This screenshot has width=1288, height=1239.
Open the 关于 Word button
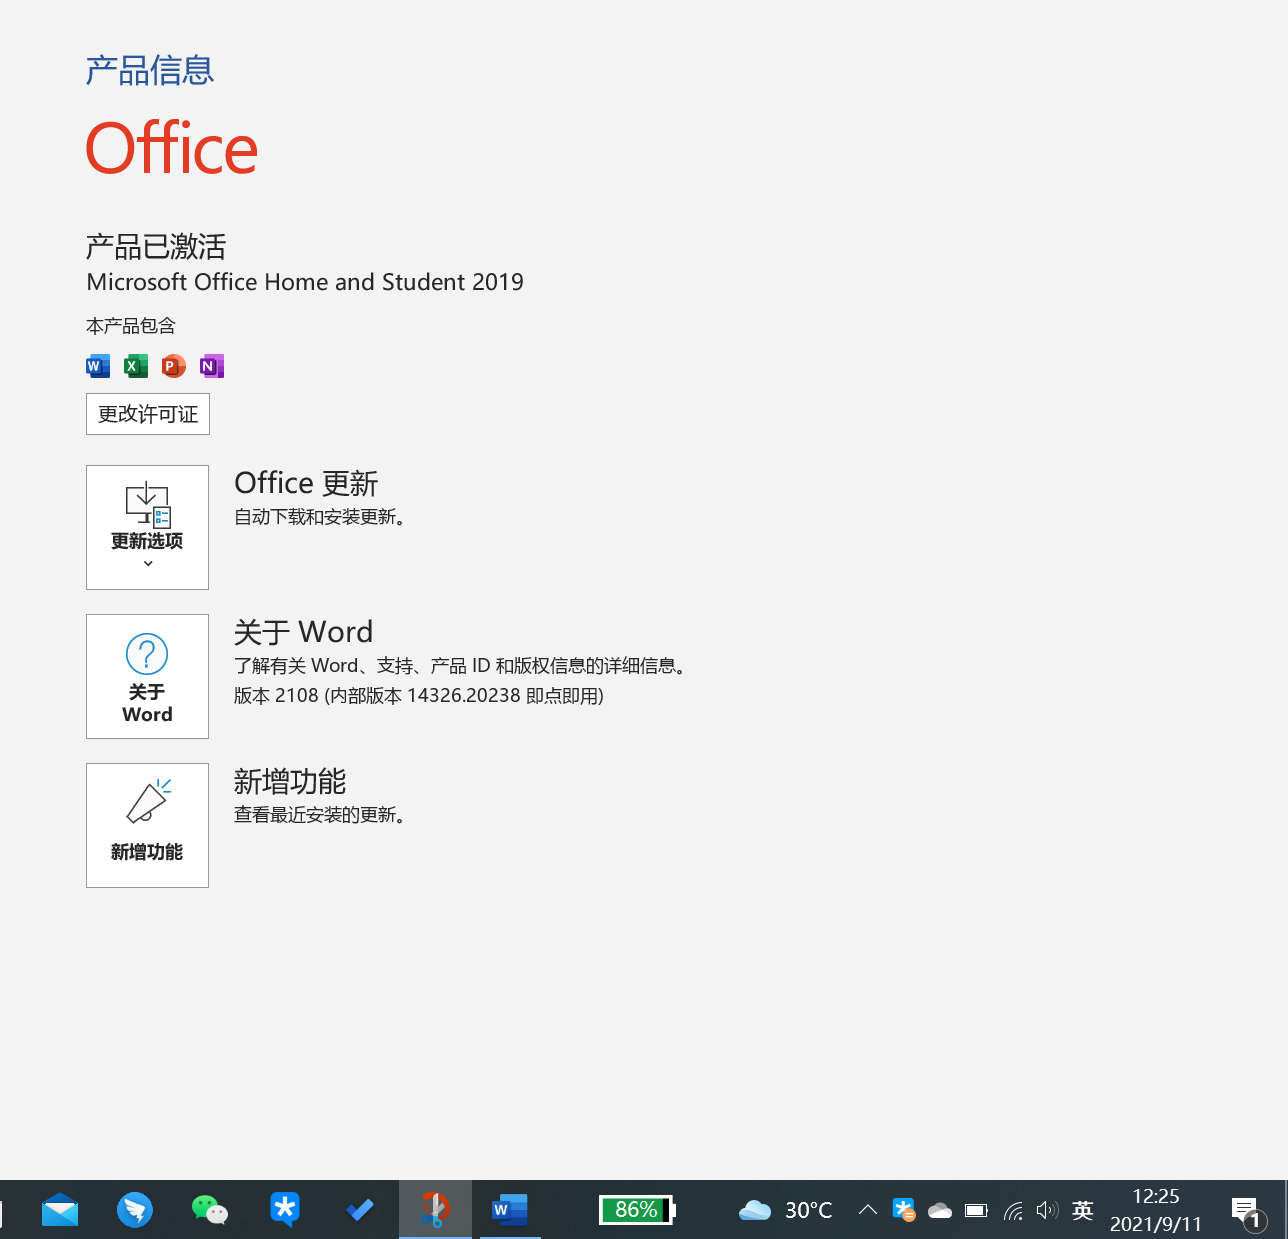click(147, 676)
